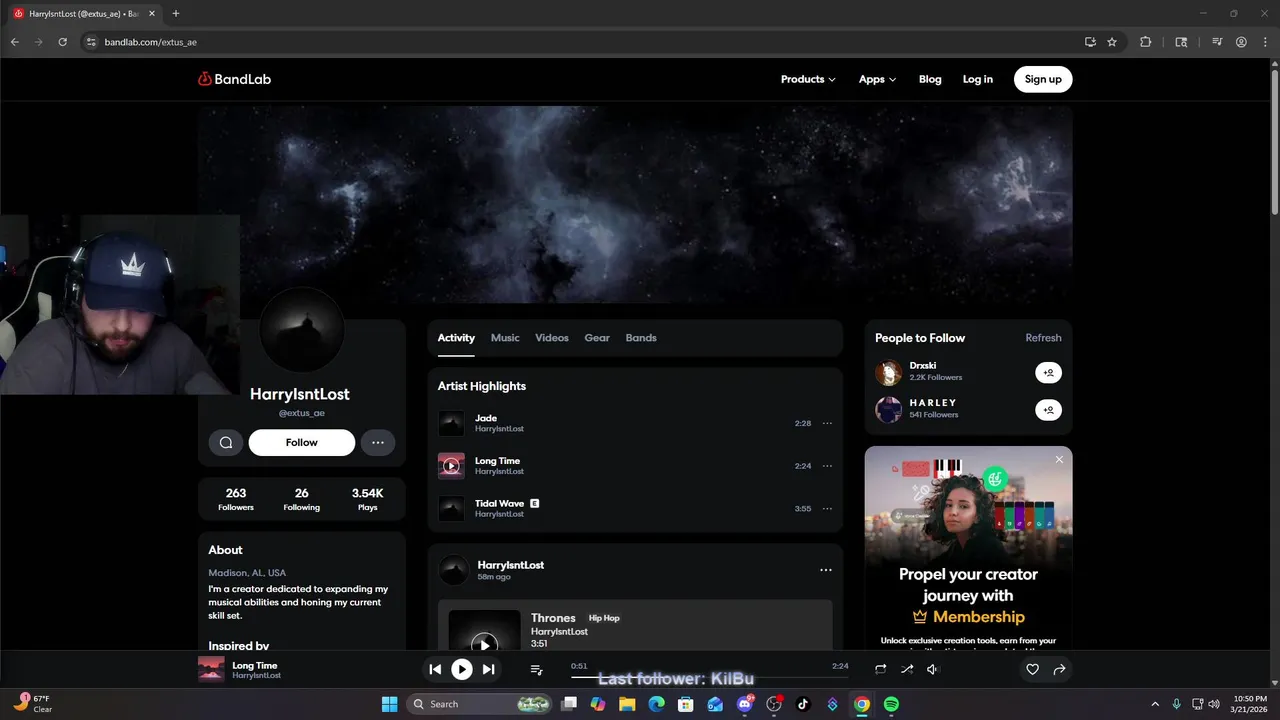This screenshot has height=720, width=1280.
Task: Open the Long Time now-playing cover art
Action: 211,670
